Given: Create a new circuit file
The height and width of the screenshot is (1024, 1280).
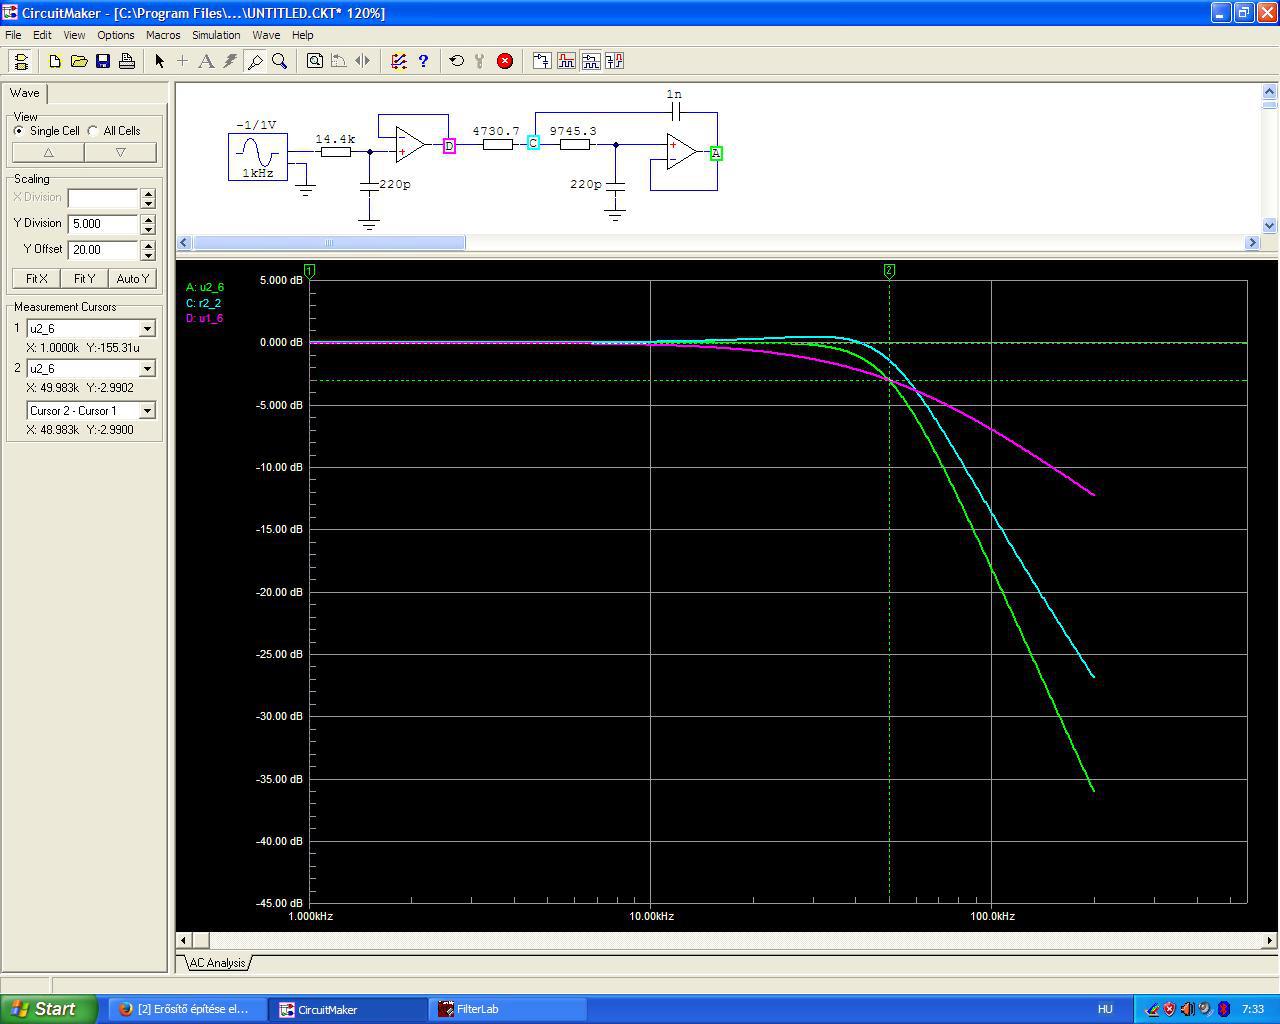Looking at the screenshot, I should click(55, 61).
